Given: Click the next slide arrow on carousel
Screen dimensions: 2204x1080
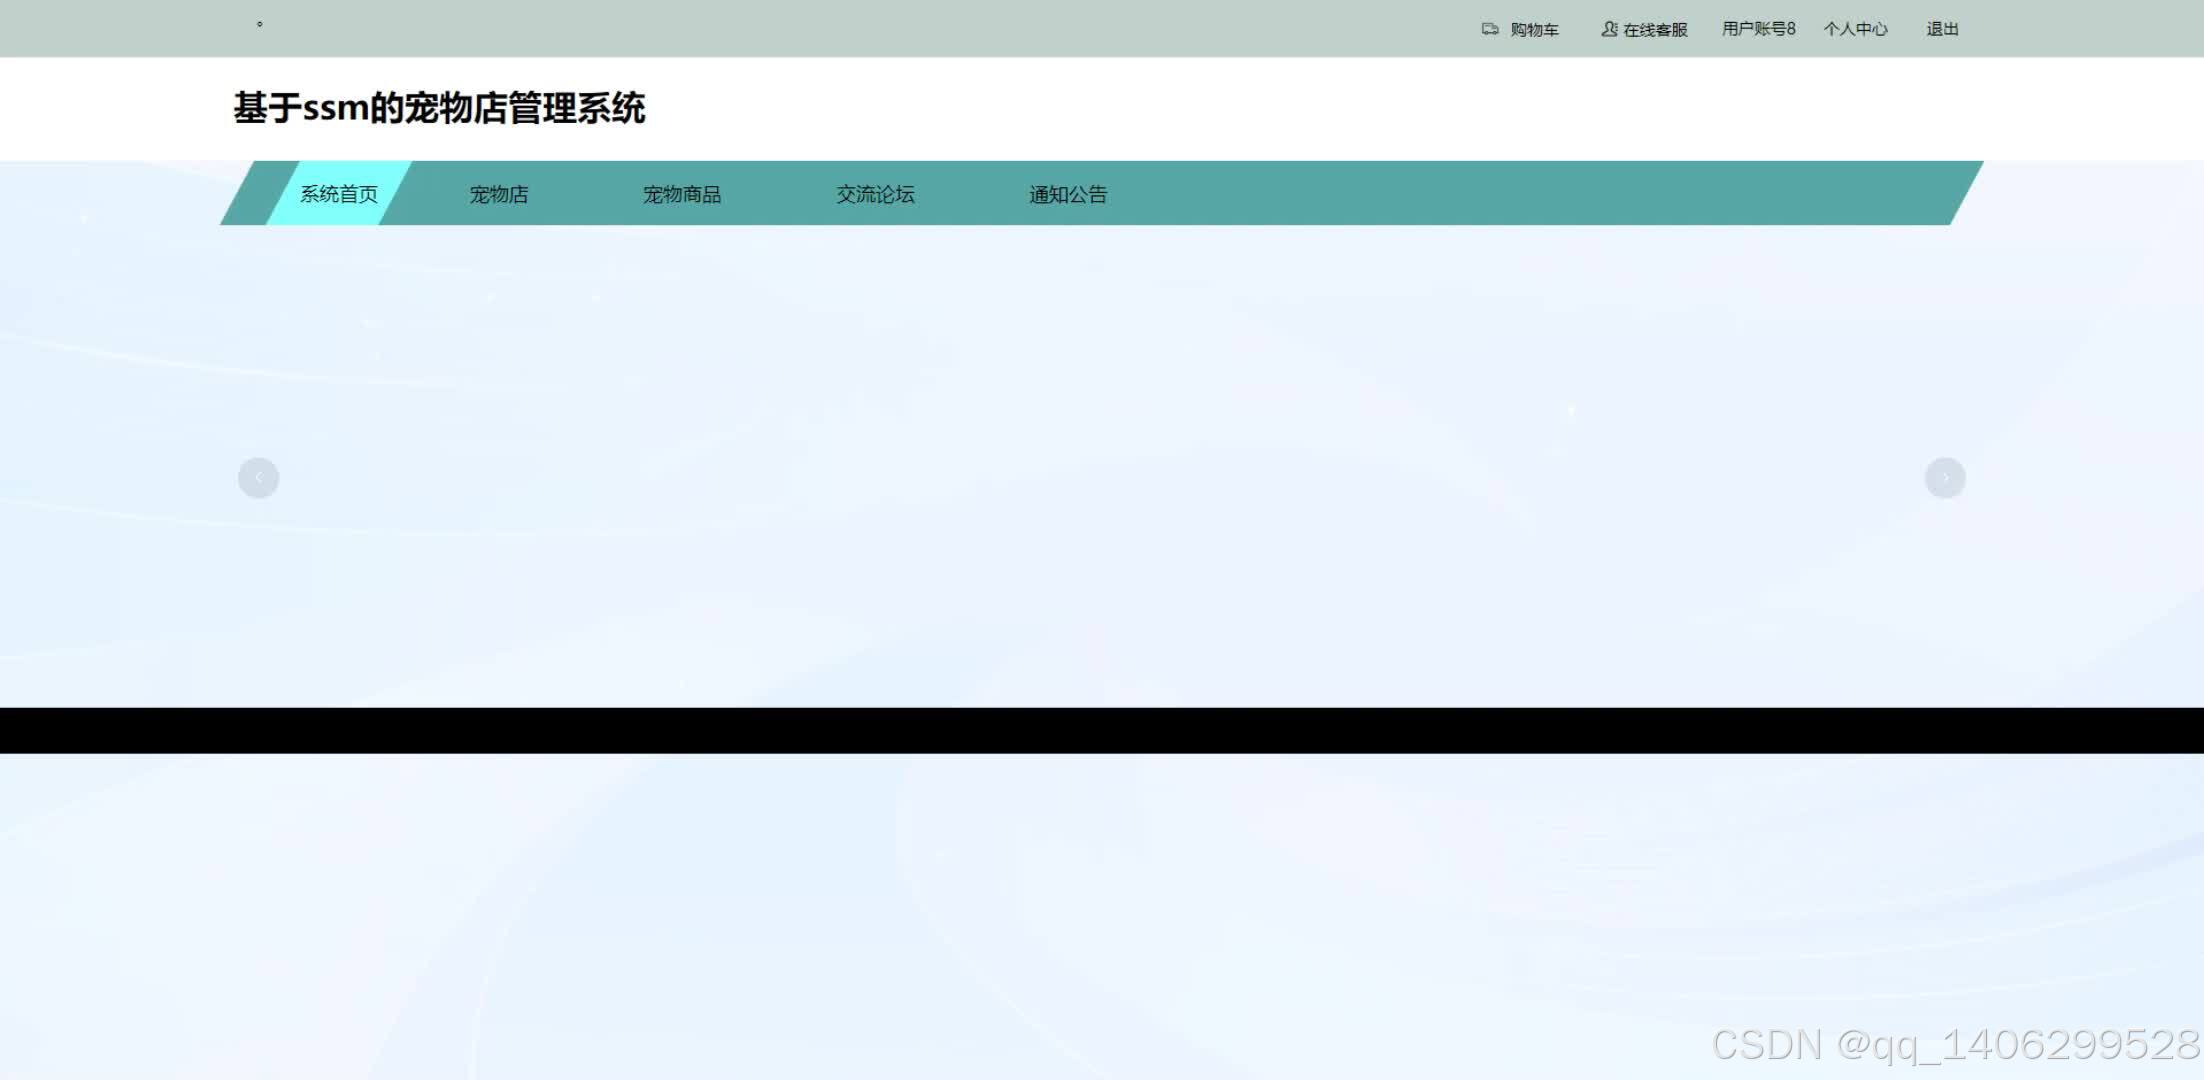Looking at the screenshot, I should (x=1945, y=478).
